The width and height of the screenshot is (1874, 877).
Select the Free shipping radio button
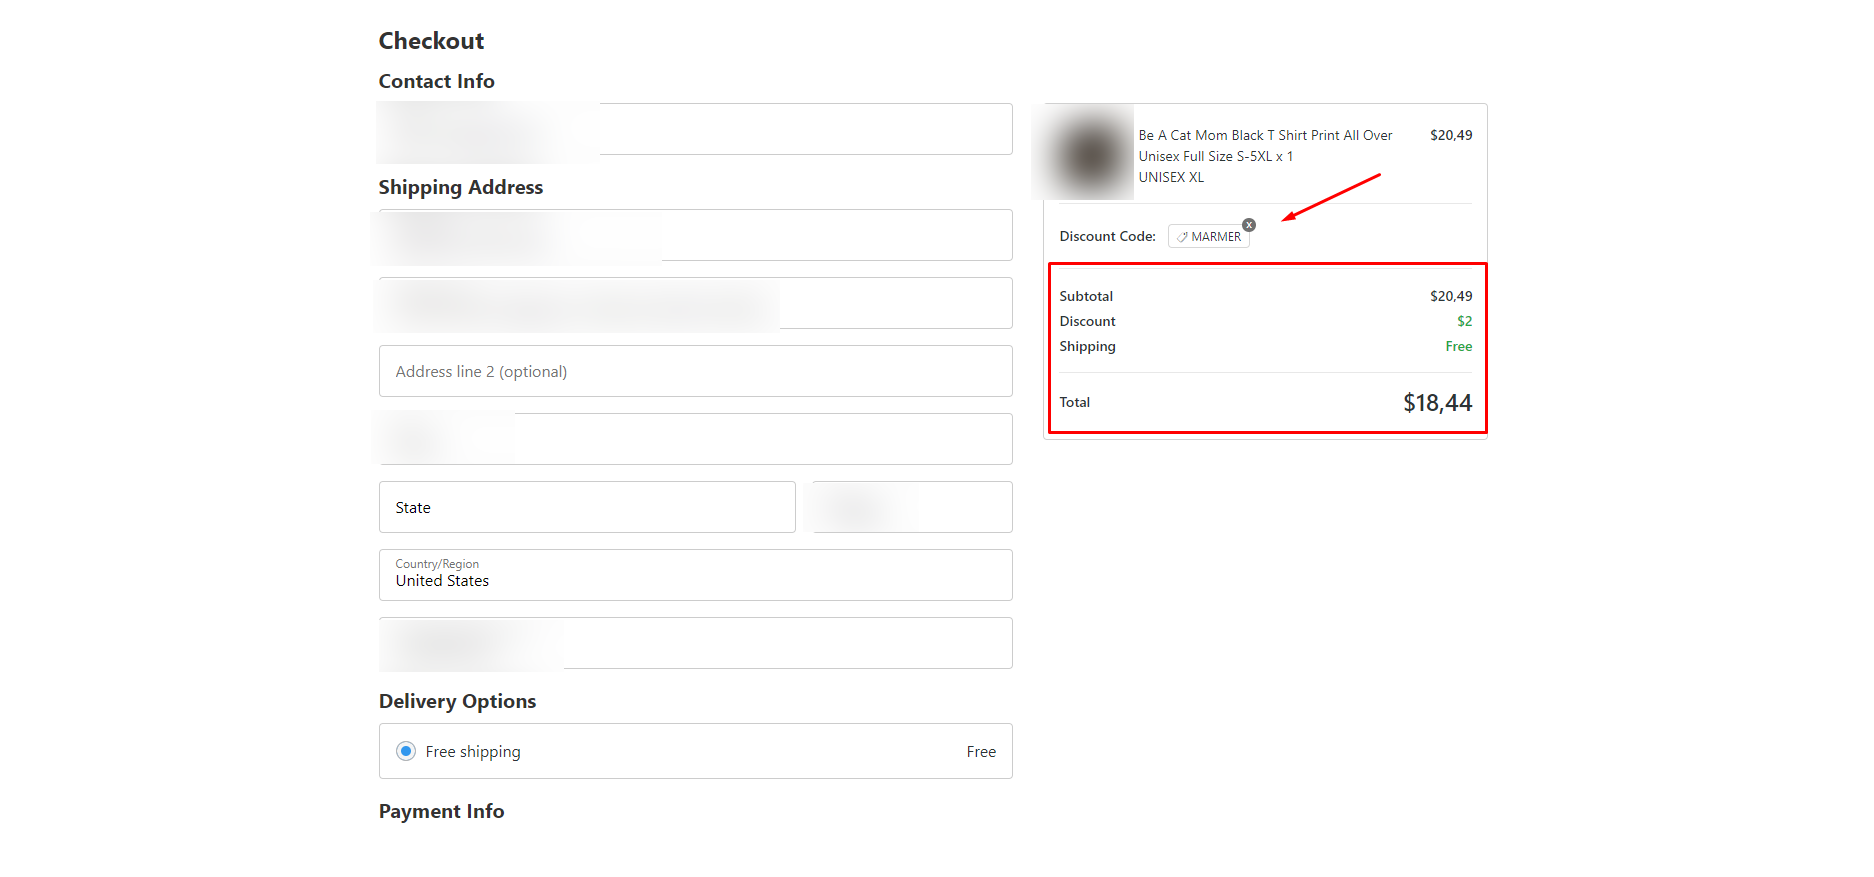406,751
